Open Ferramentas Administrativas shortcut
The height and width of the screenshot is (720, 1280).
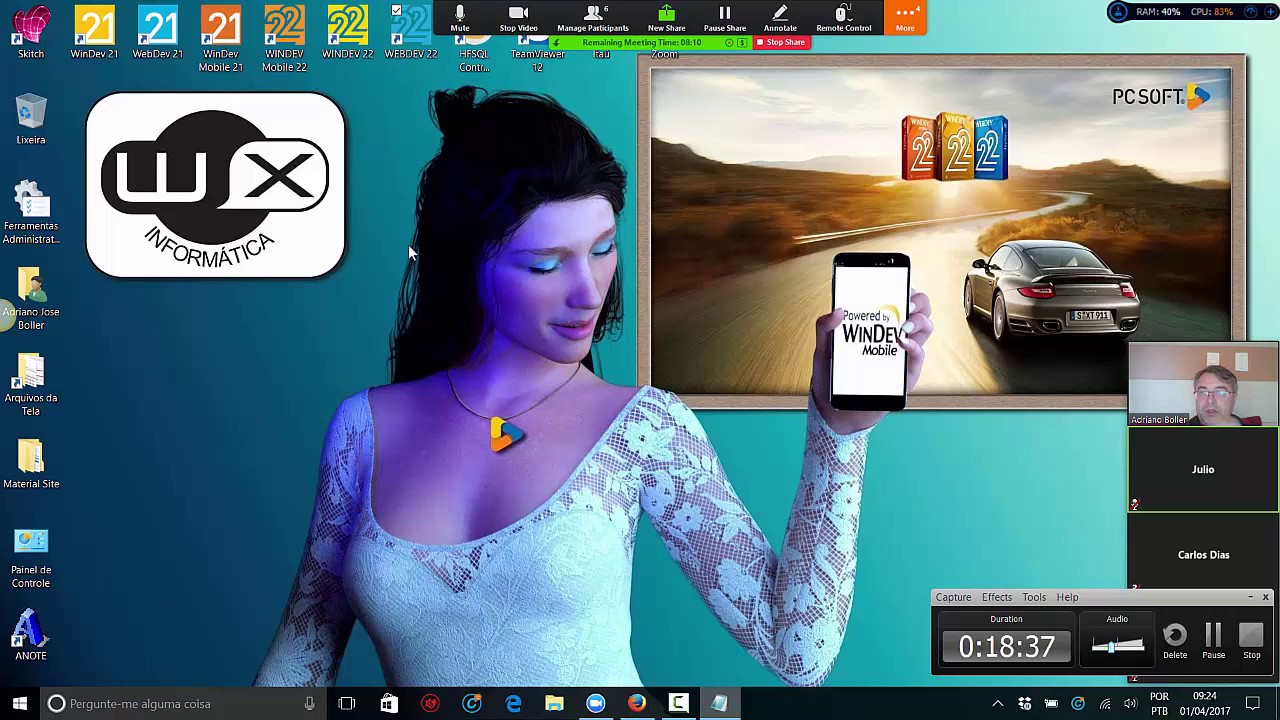[x=31, y=213]
